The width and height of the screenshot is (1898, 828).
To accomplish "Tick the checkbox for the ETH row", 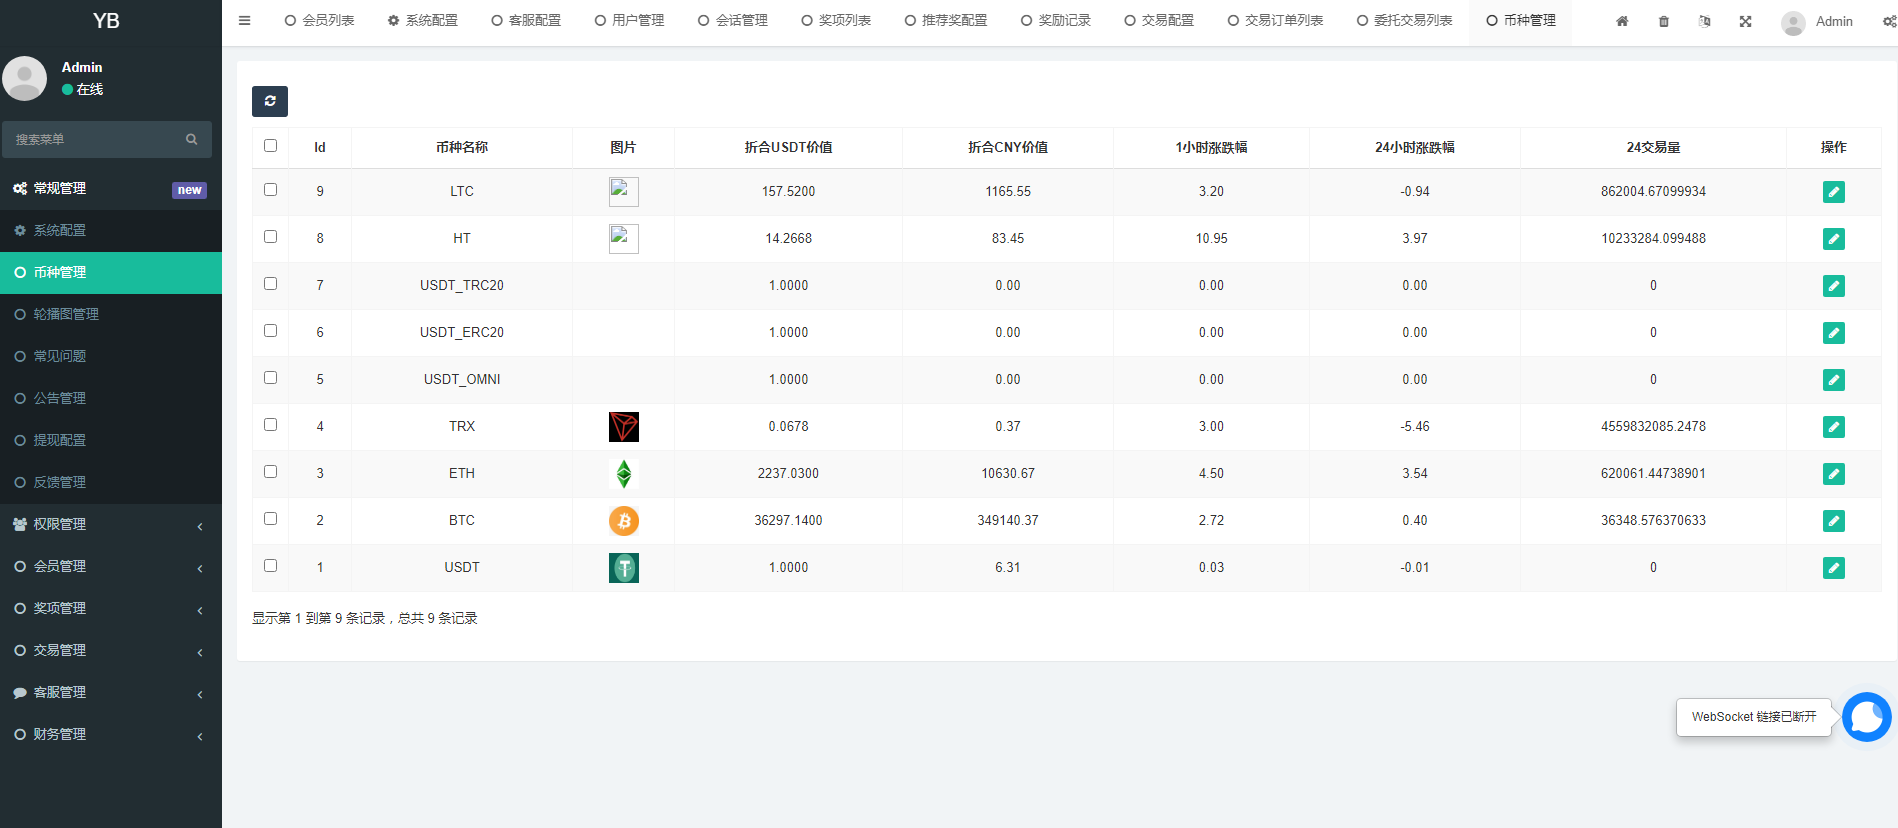I will (x=270, y=472).
